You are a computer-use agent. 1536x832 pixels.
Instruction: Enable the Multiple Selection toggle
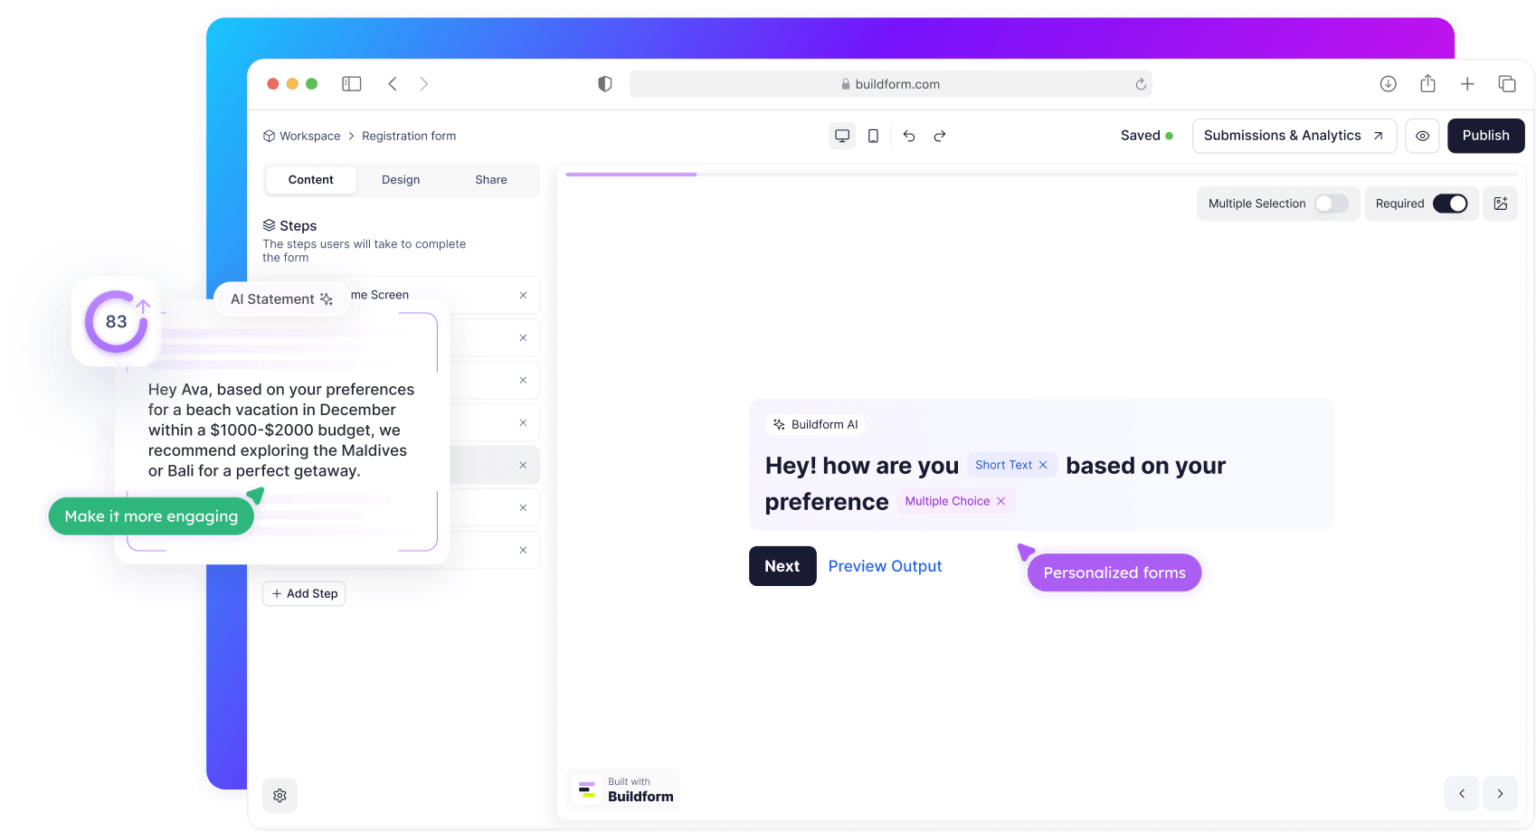tap(1331, 203)
